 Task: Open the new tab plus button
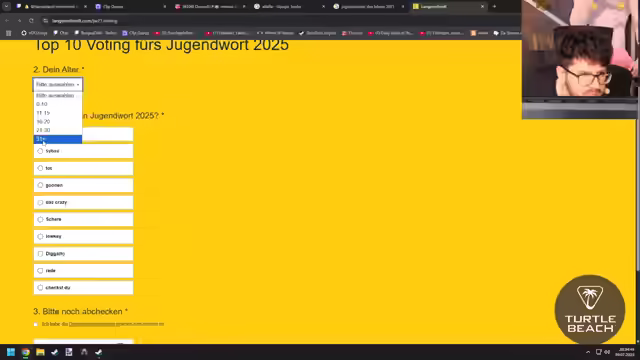(x=494, y=7)
